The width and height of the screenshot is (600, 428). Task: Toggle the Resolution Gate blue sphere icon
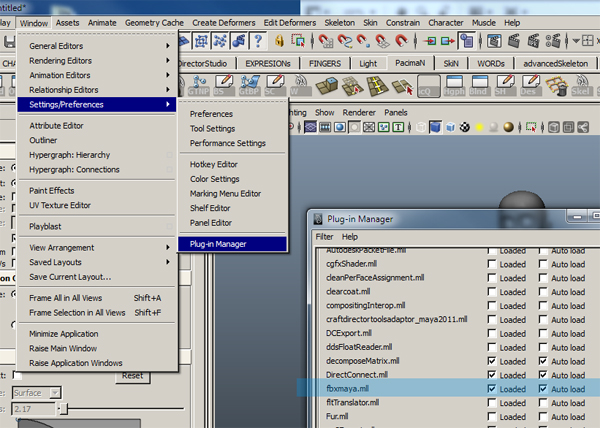[339, 127]
